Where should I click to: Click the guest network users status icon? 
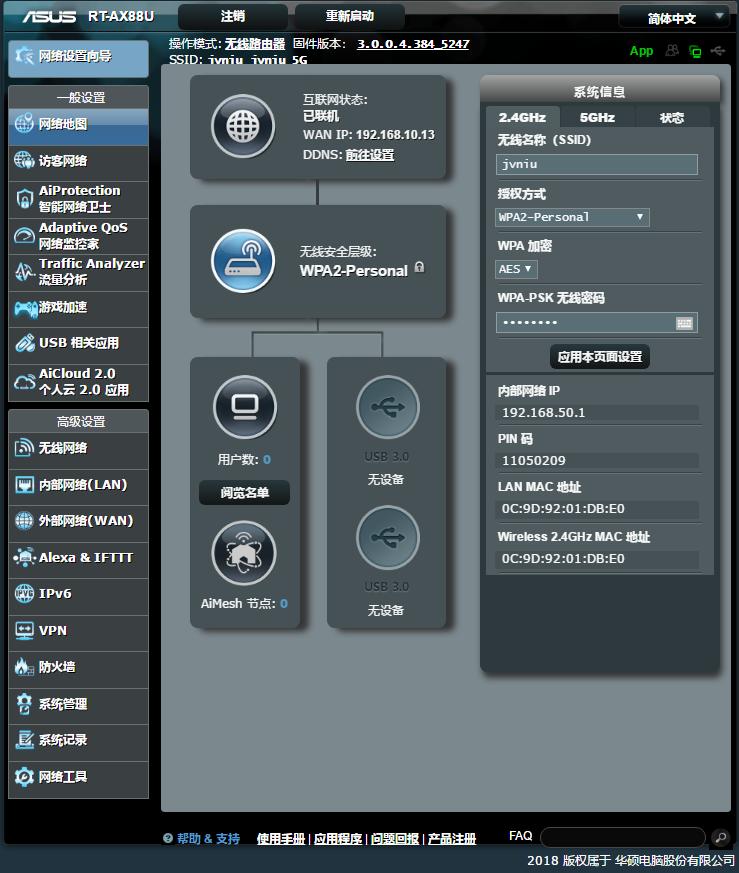coord(672,51)
